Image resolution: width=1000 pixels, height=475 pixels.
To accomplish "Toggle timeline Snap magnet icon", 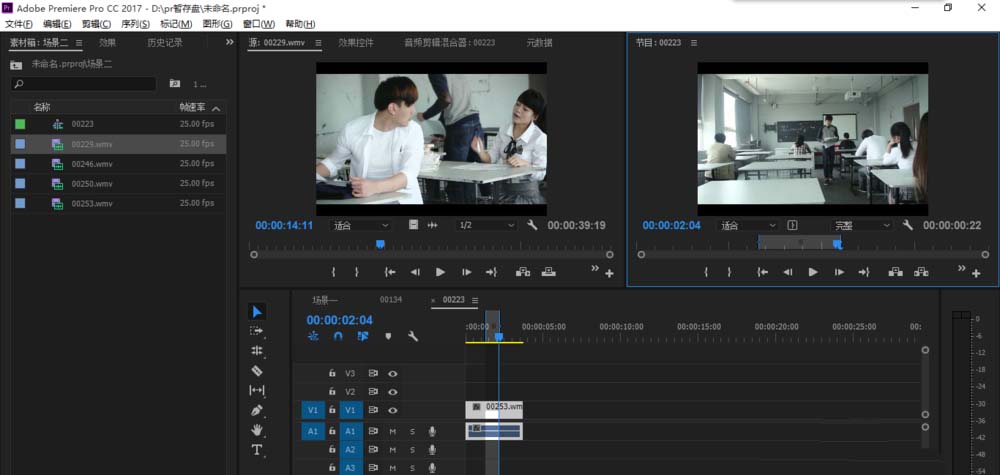I will (338, 336).
